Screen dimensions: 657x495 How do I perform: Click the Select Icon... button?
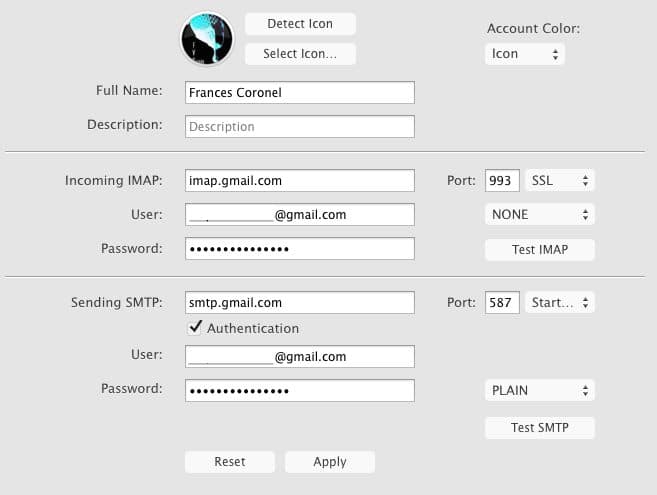(x=300, y=54)
